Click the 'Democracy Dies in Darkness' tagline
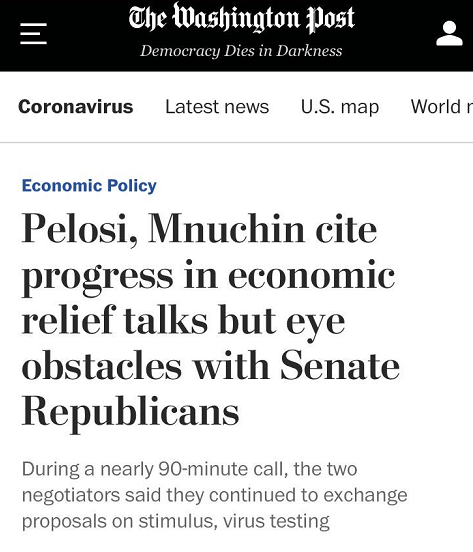This screenshot has height=552, width=473. click(x=241, y=51)
